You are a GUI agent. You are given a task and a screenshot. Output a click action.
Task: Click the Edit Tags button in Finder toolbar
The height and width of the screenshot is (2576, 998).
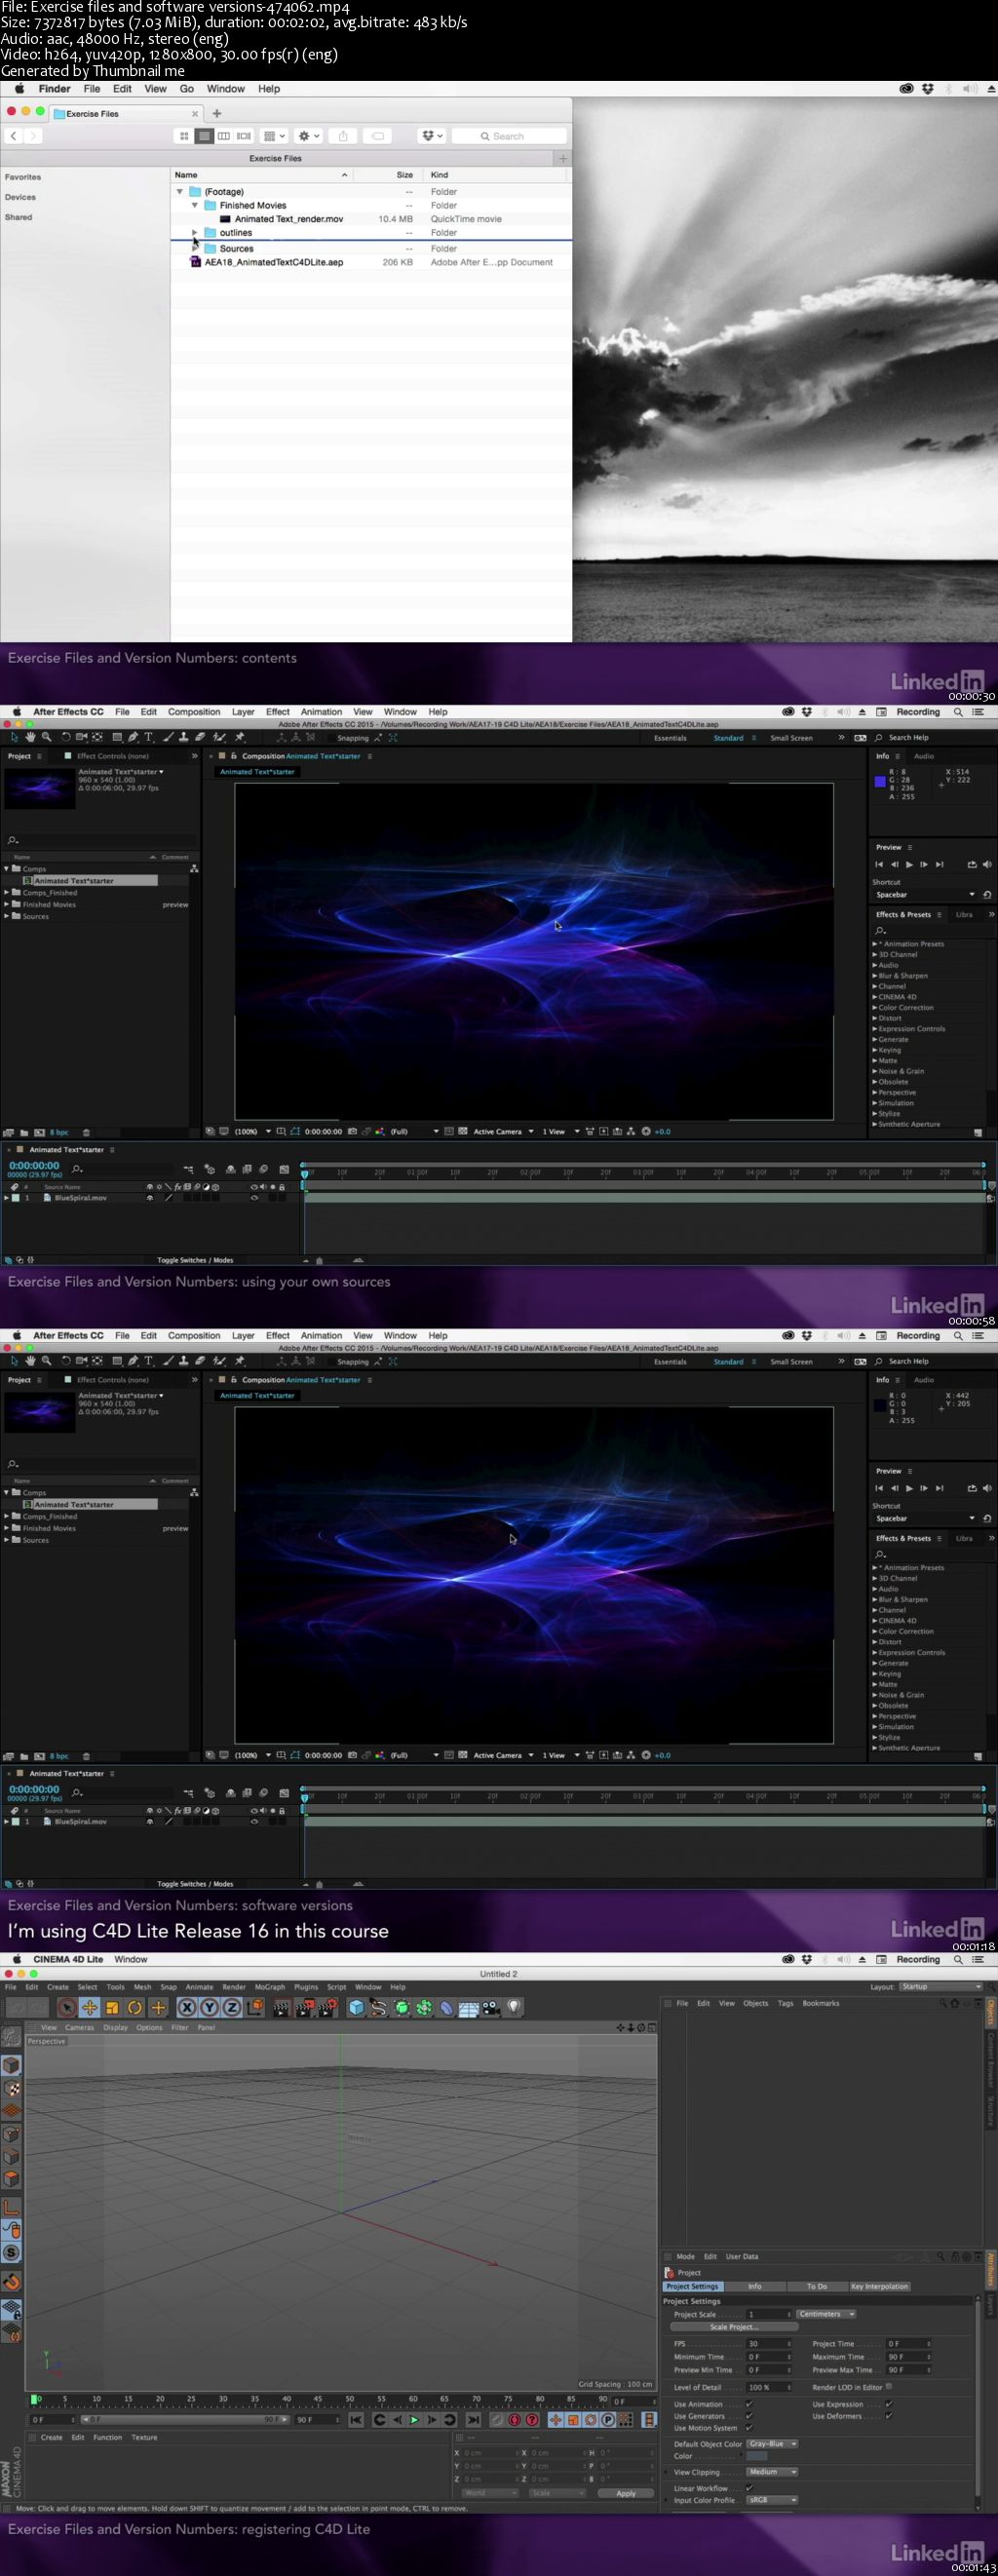(x=378, y=136)
